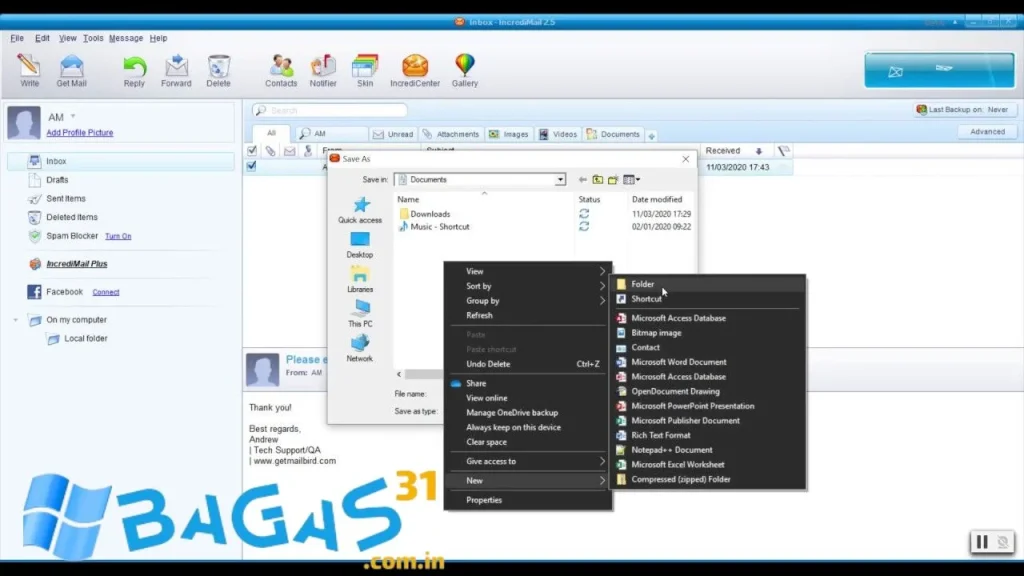Expand the Sort by submenu

click(x=528, y=286)
